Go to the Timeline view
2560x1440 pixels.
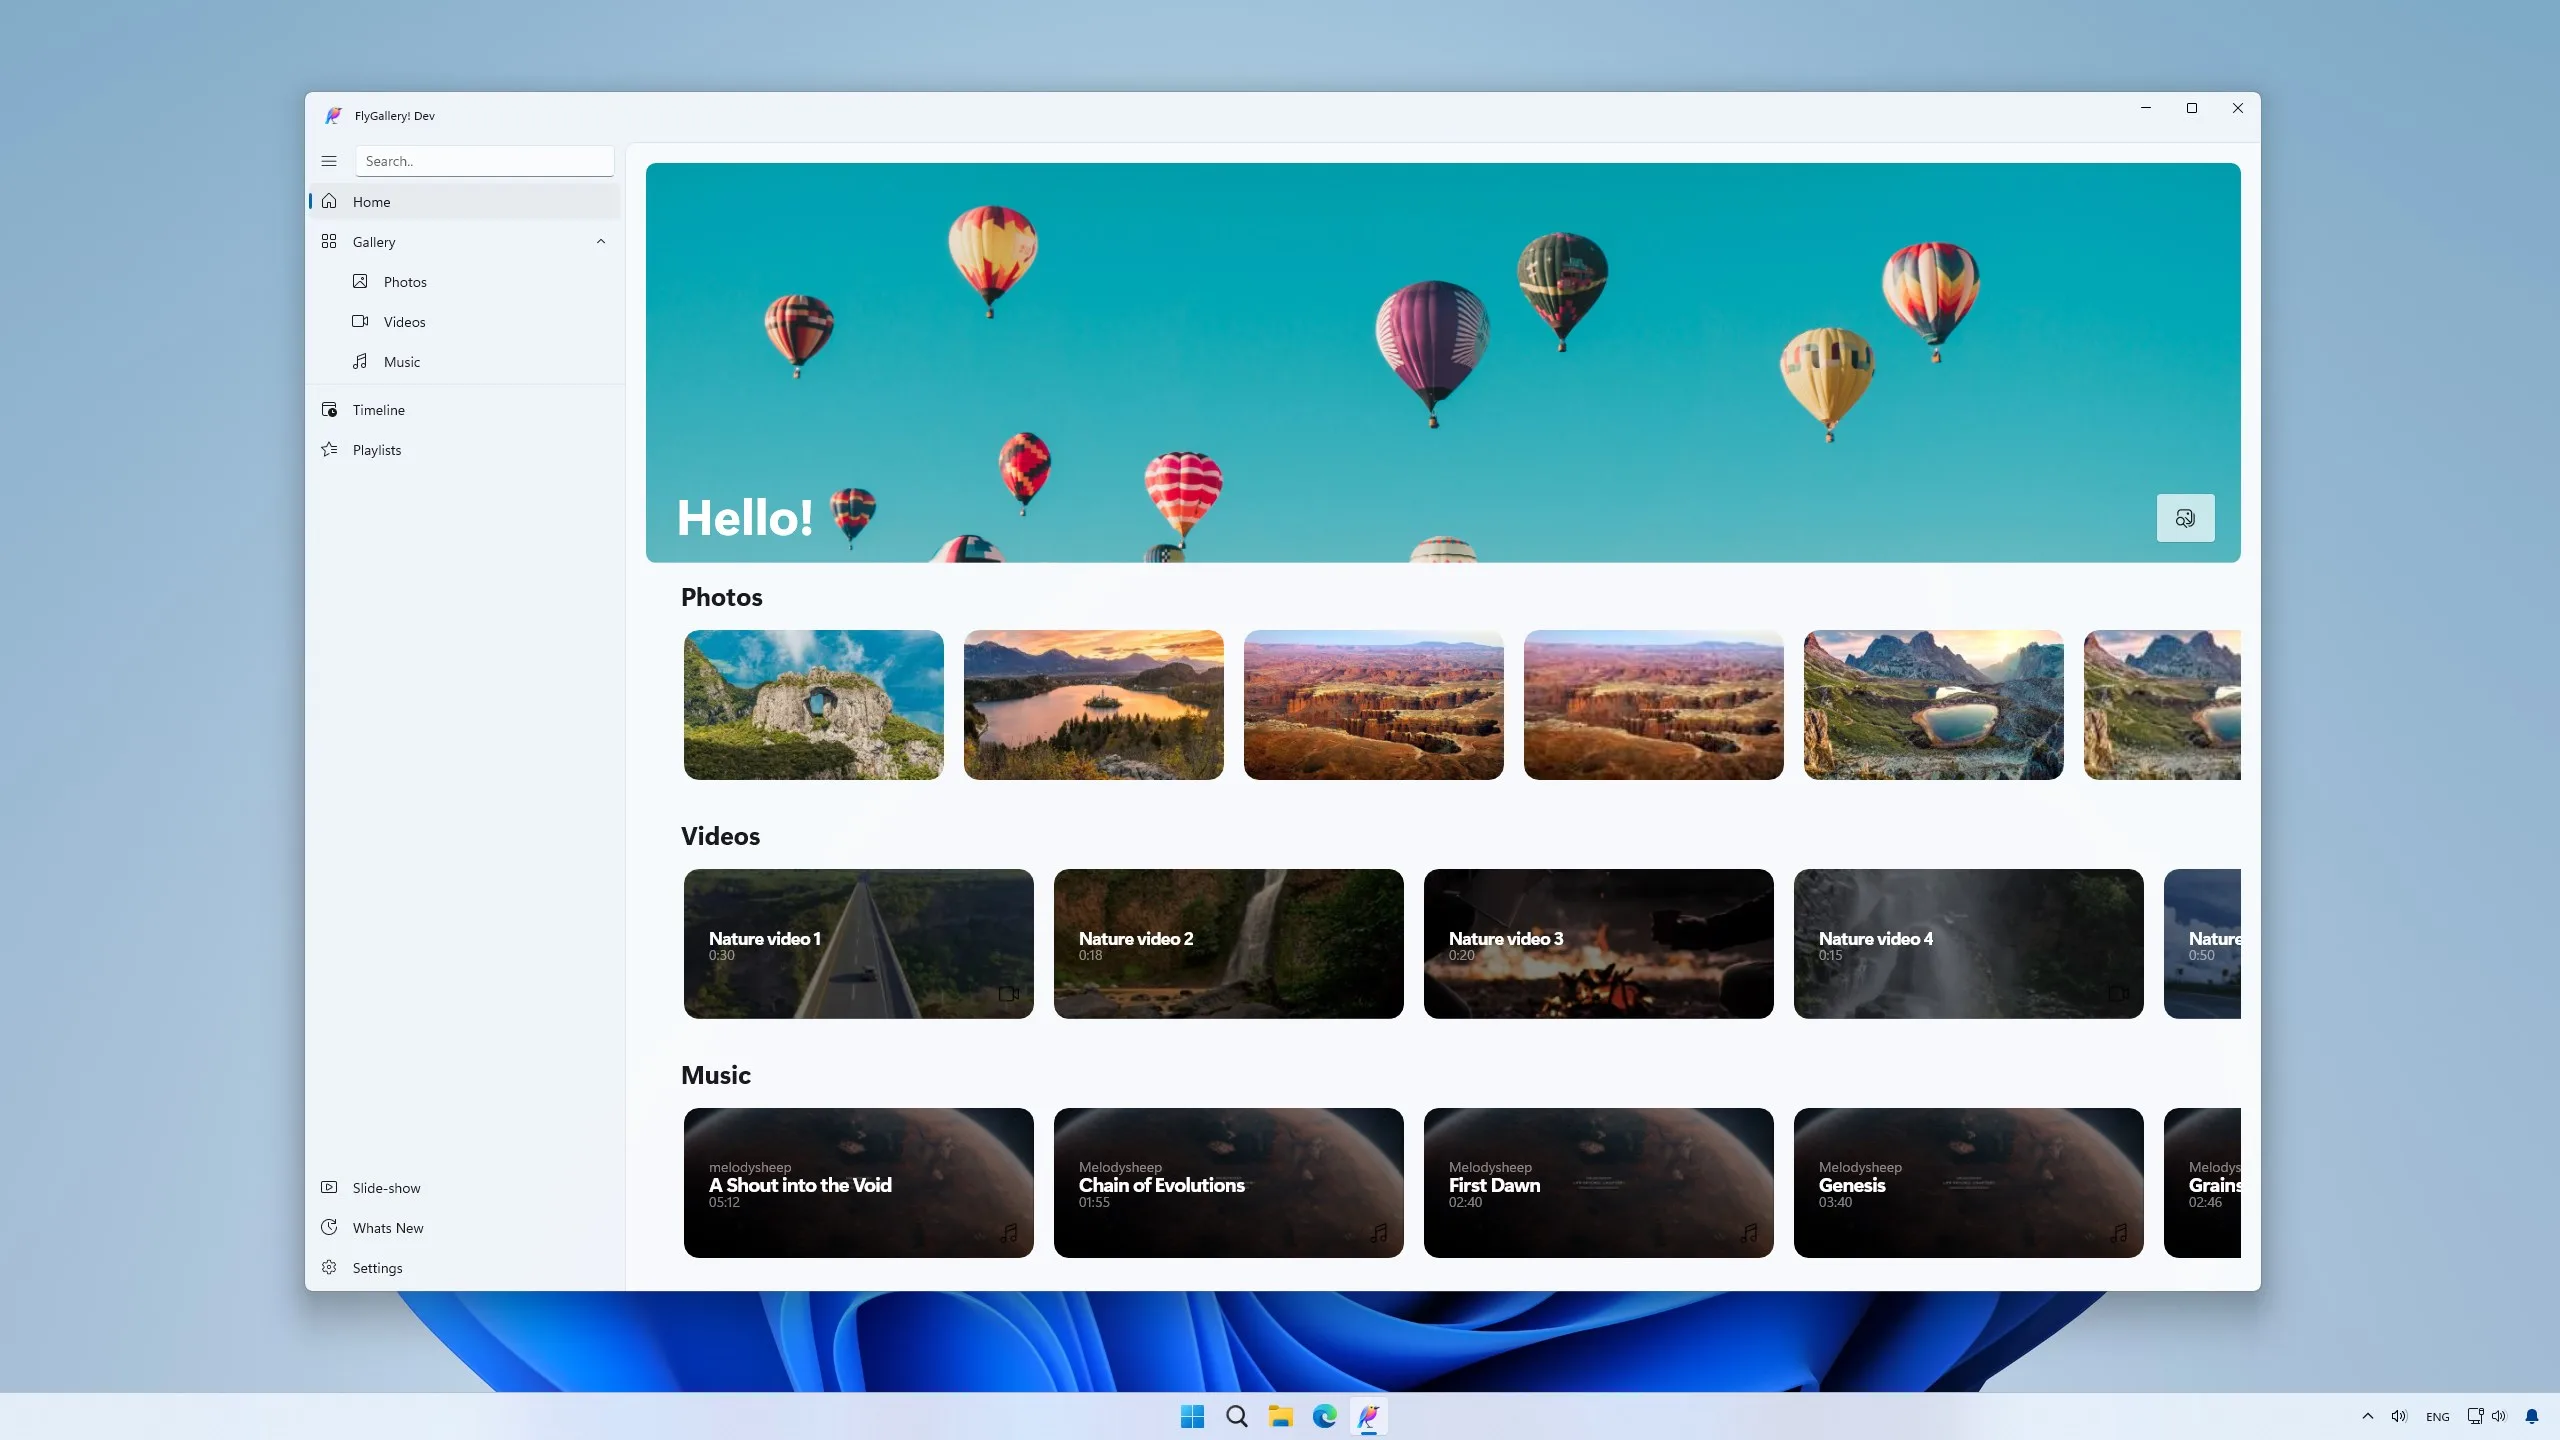(464, 410)
